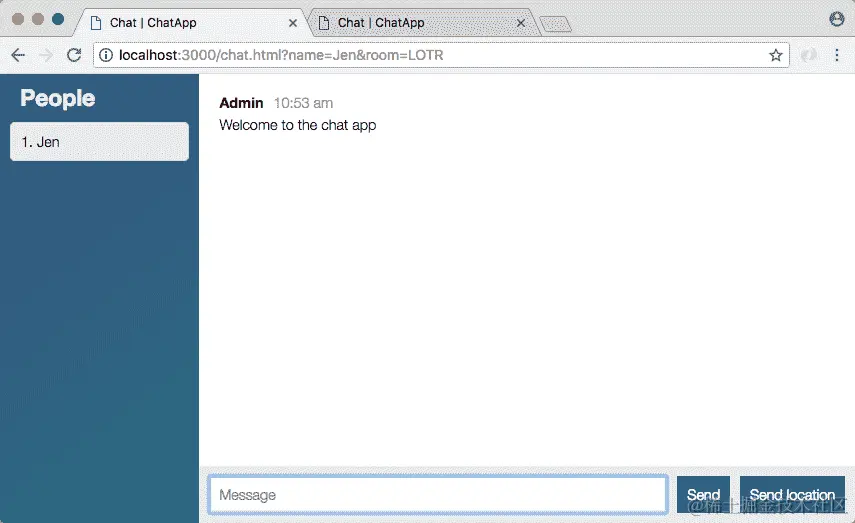Open a new browser tab
855x523 pixels.
click(555, 24)
